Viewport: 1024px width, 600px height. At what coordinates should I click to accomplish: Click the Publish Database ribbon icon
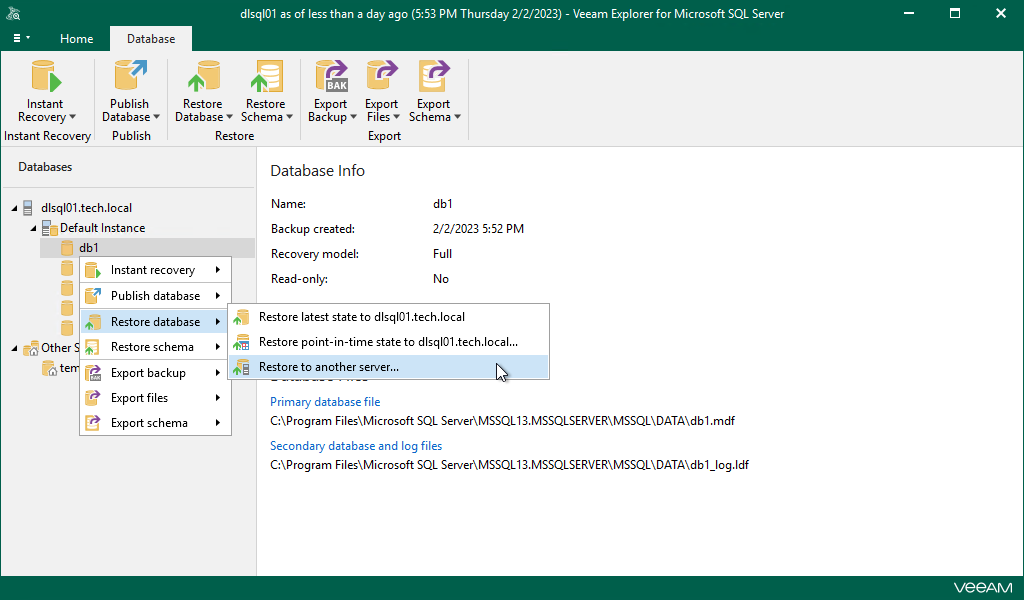coord(131,75)
